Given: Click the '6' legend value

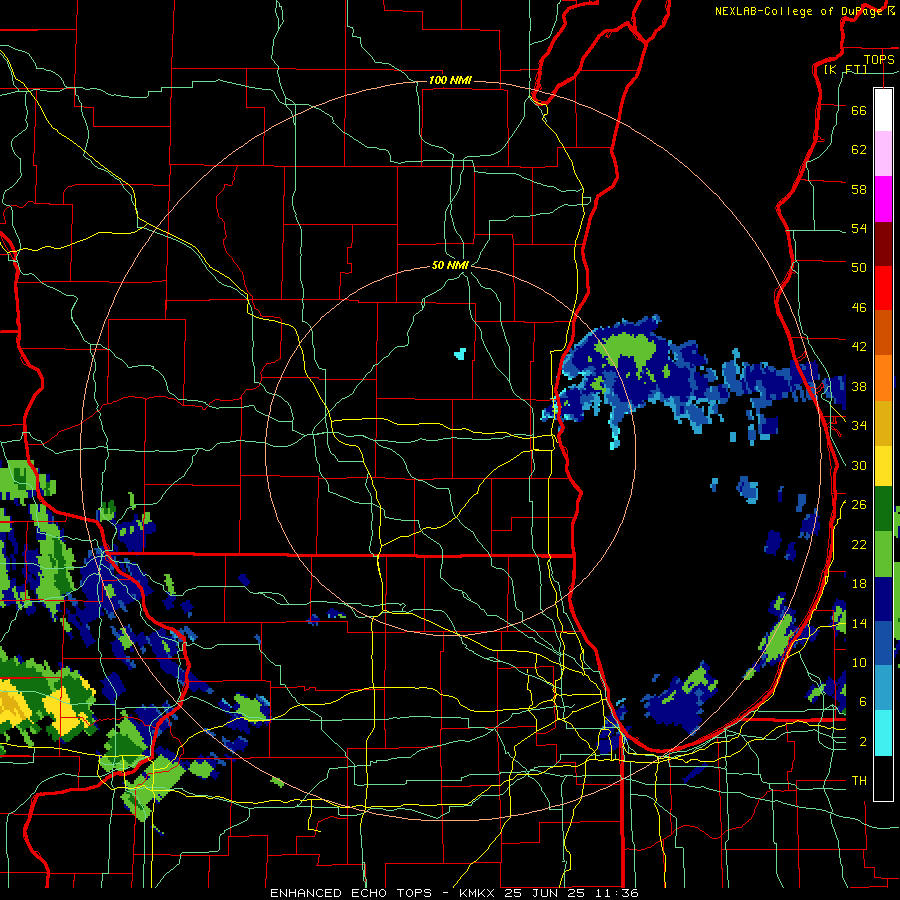Looking at the screenshot, I should 863,702.
